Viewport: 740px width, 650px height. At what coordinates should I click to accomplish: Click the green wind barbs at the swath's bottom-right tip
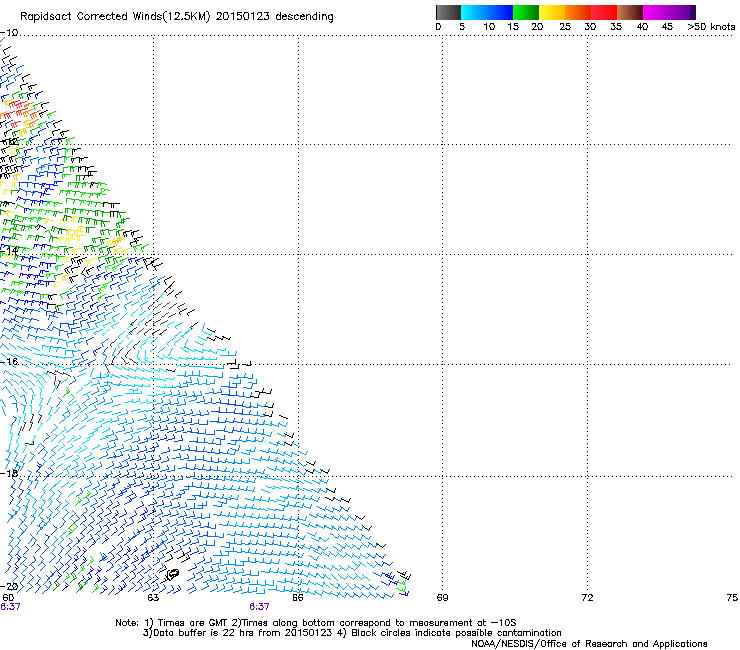[401, 586]
